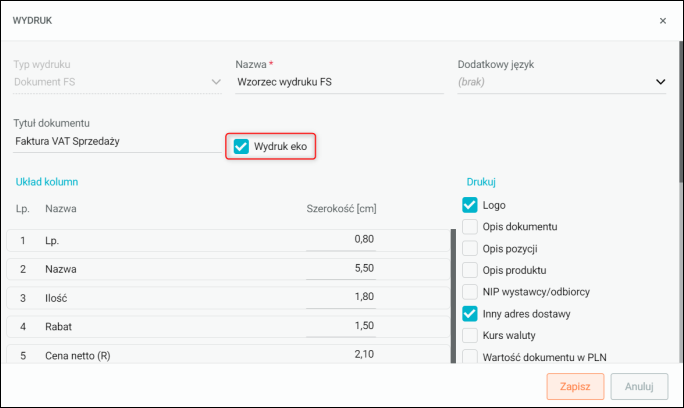
Task: Click the Dokument FS combo box
Action: [117, 82]
